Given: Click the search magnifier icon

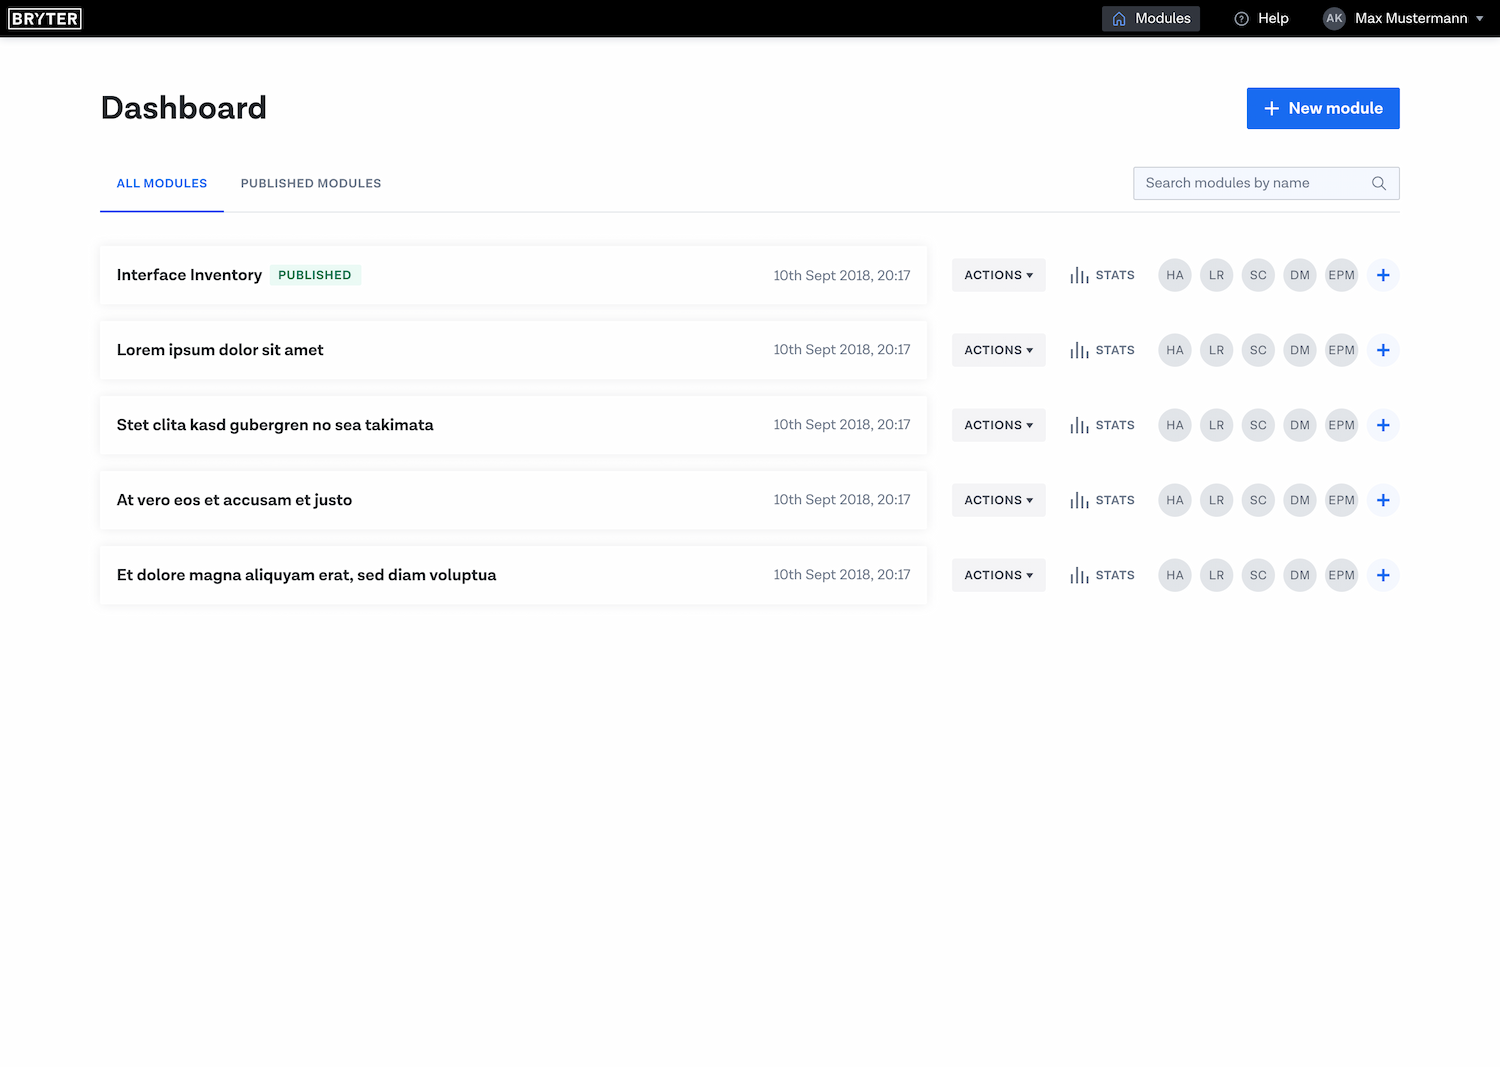Looking at the screenshot, I should (1379, 183).
